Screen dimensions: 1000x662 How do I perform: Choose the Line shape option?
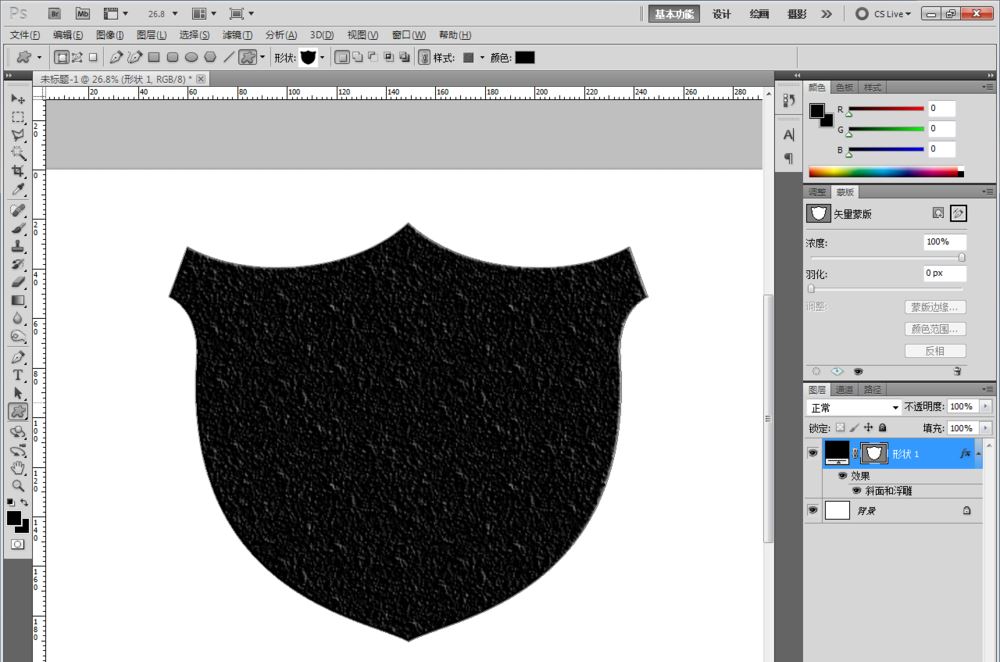228,57
